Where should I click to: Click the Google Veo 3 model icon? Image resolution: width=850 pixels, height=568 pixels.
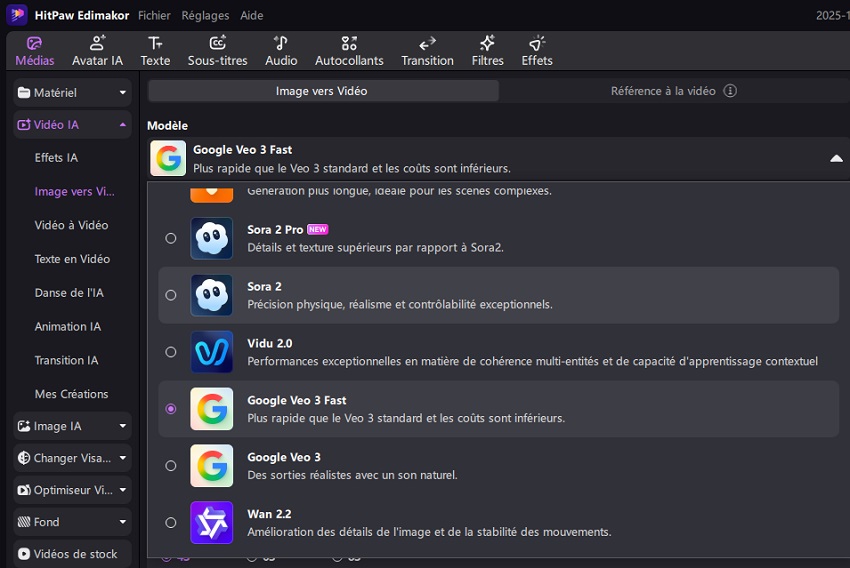pos(211,466)
